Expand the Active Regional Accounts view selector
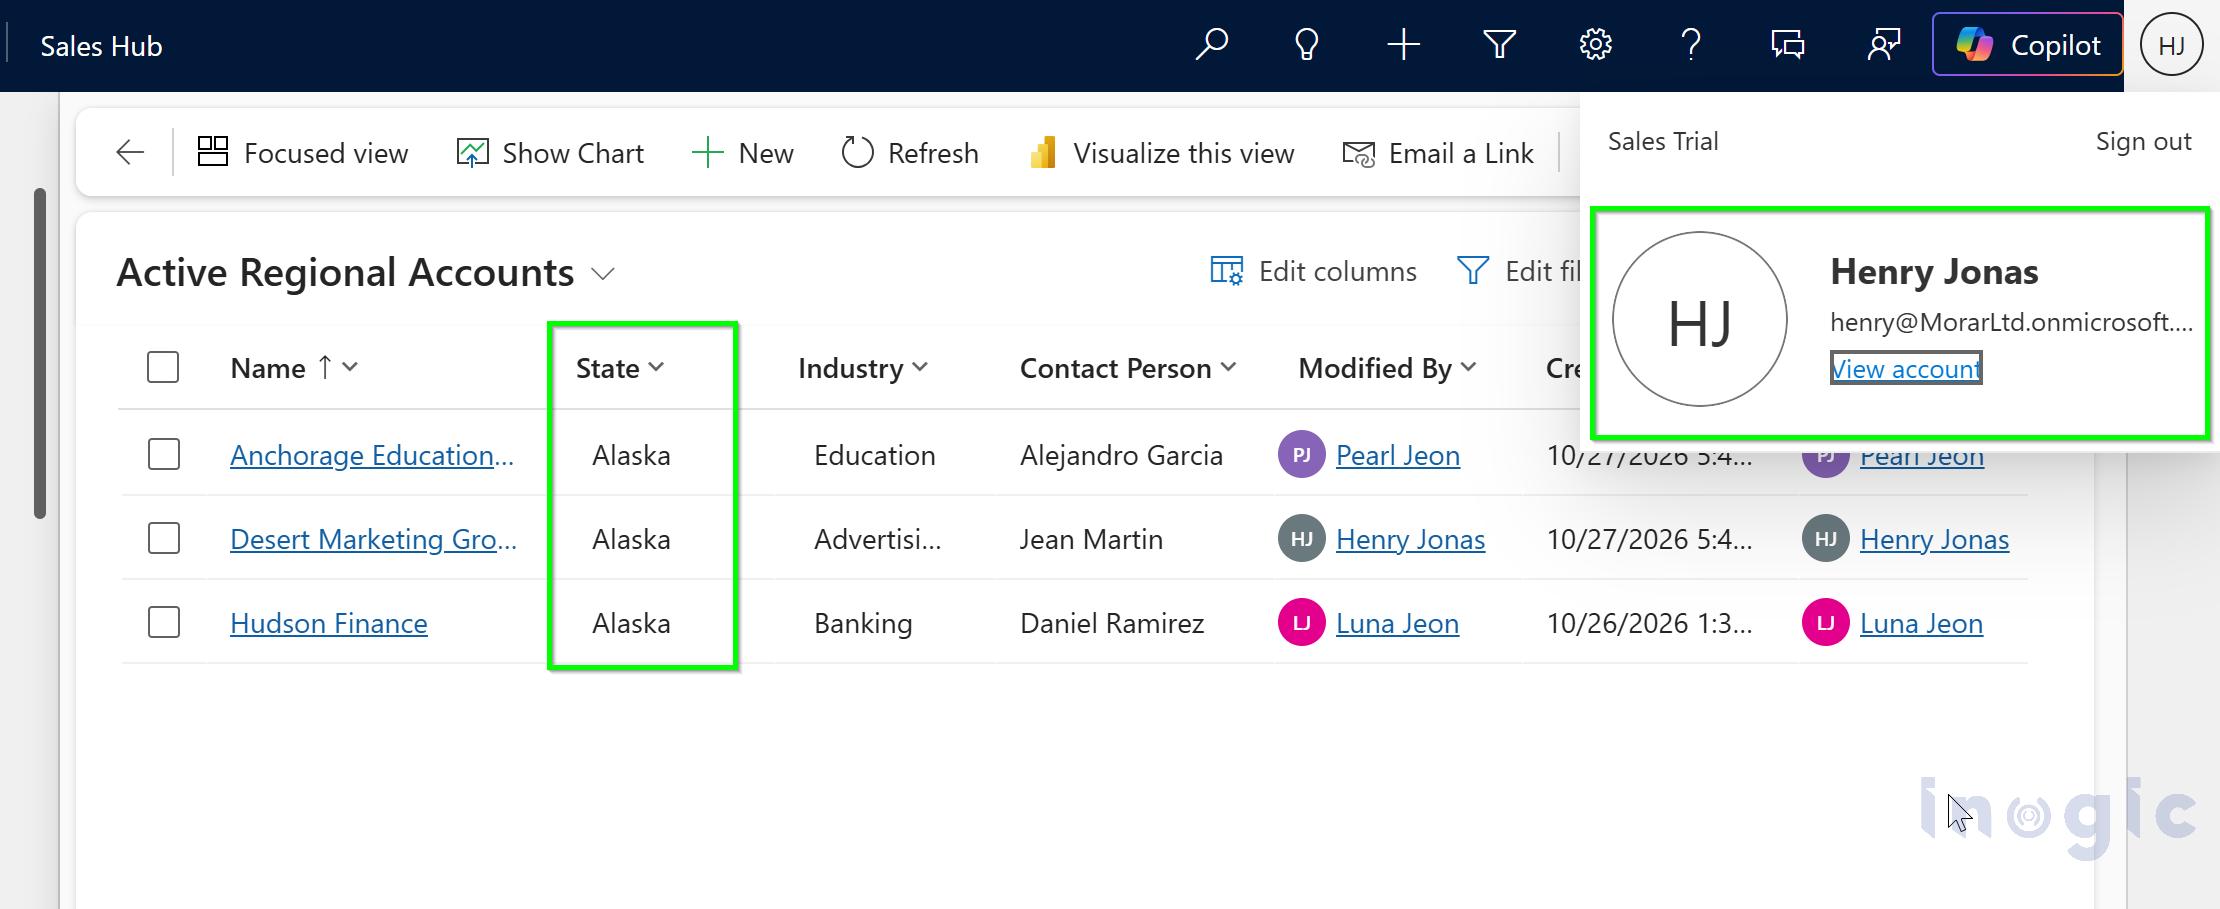This screenshot has height=909, width=2220. tap(603, 273)
